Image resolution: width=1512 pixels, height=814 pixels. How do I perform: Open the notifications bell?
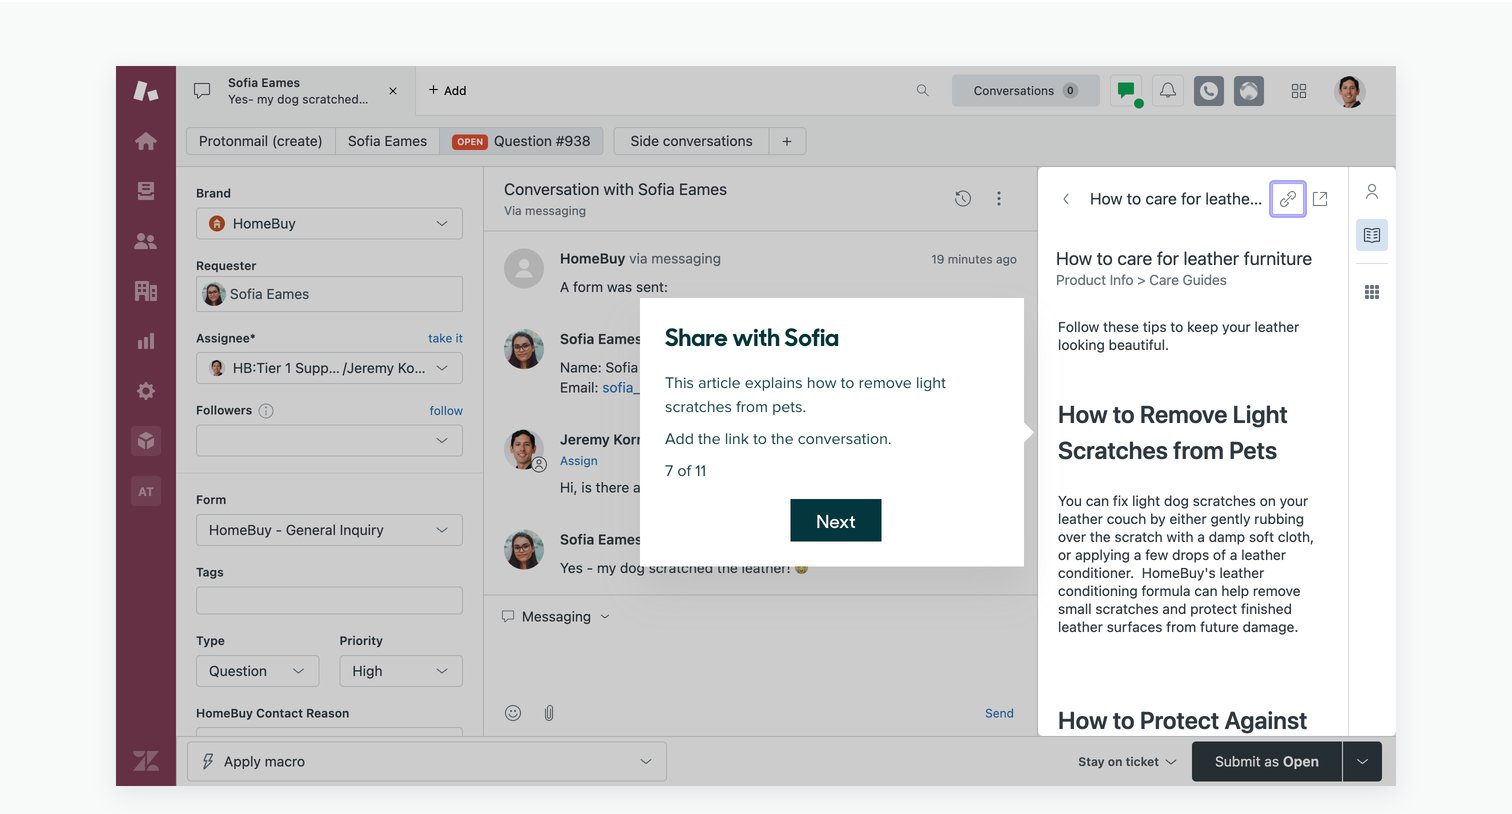[1168, 91]
